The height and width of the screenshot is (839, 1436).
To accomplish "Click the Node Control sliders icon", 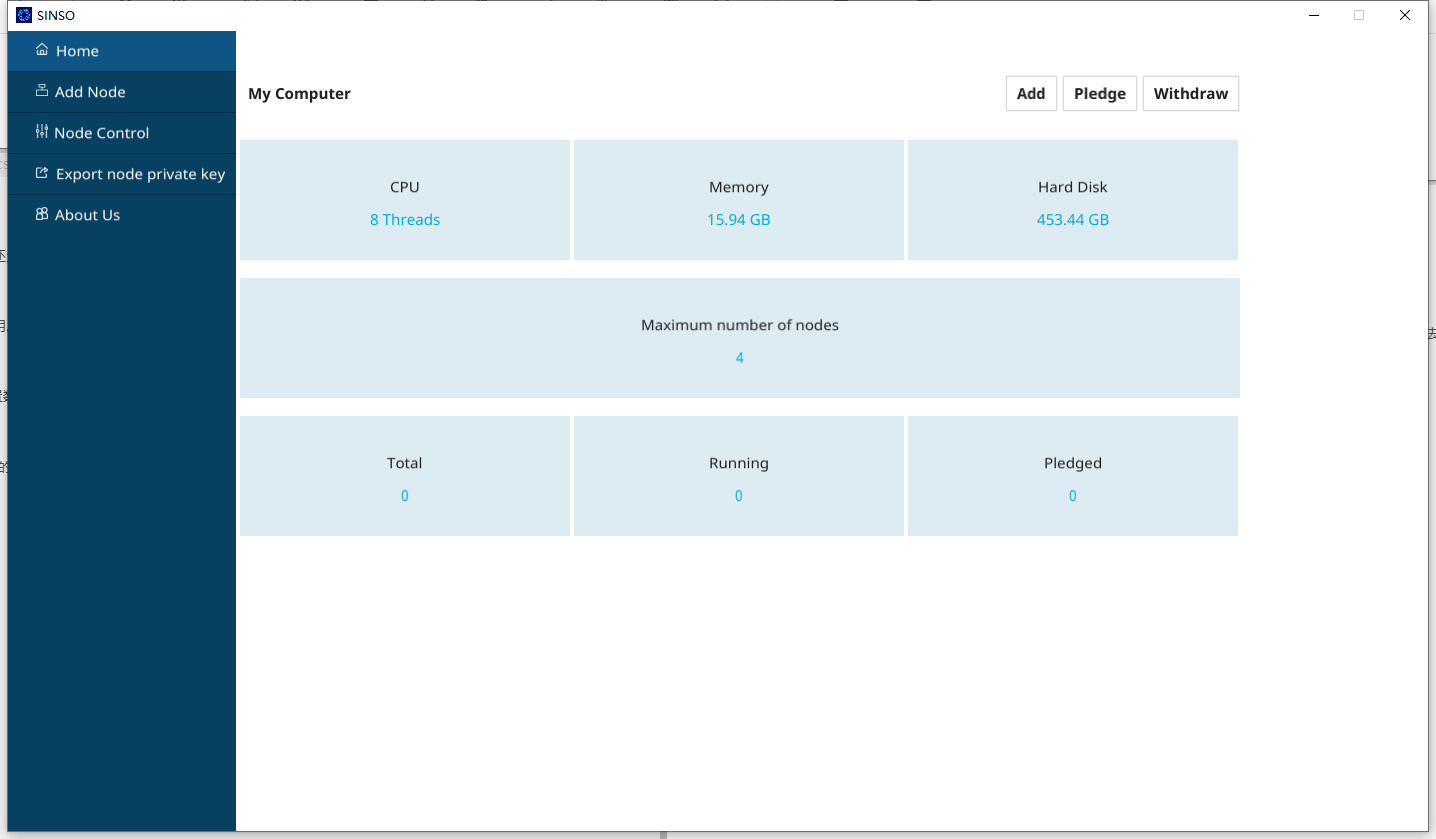I will click(41, 132).
